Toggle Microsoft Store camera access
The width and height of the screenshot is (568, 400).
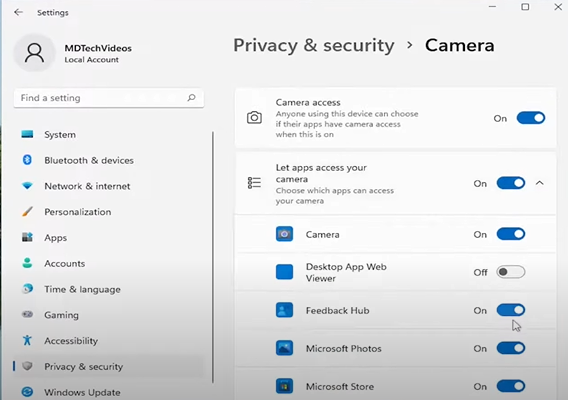click(x=511, y=386)
